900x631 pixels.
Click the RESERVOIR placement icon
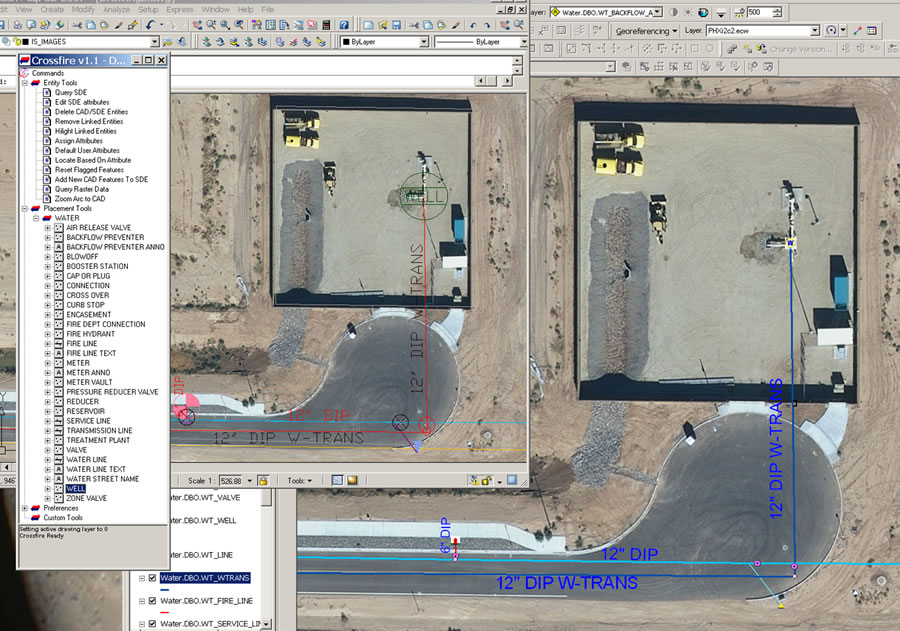click(59, 411)
